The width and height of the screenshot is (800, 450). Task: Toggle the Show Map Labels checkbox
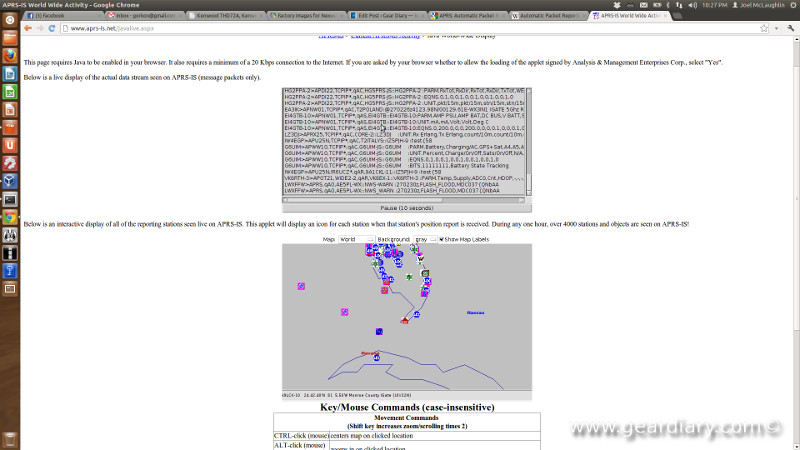pos(441,239)
